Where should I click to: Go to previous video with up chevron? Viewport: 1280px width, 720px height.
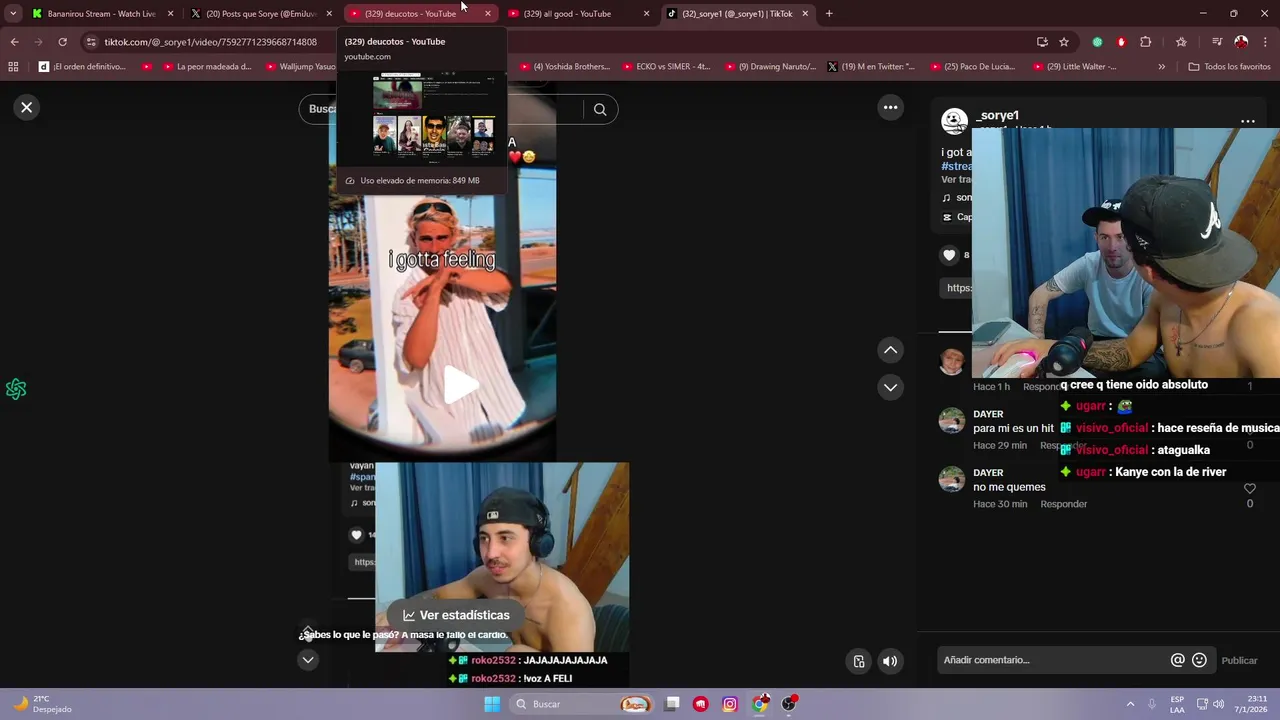click(x=890, y=350)
